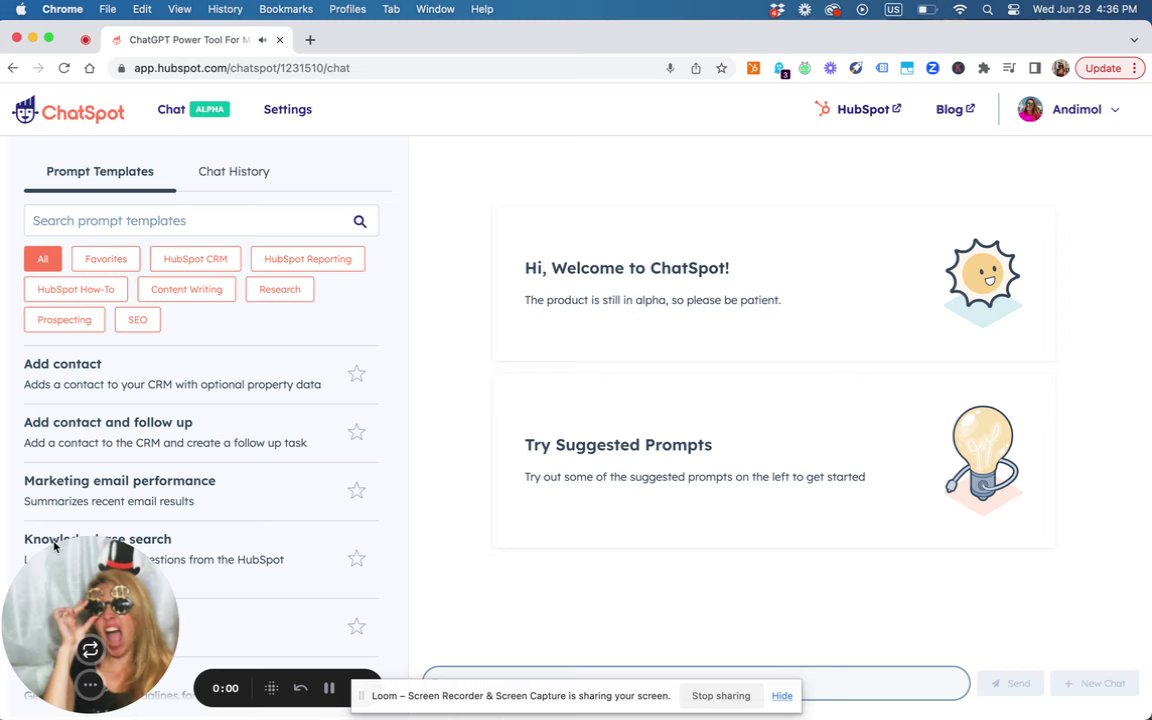Viewport: 1152px width, 720px height.
Task: Select the All filter chip
Action: [x=43, y=259]
